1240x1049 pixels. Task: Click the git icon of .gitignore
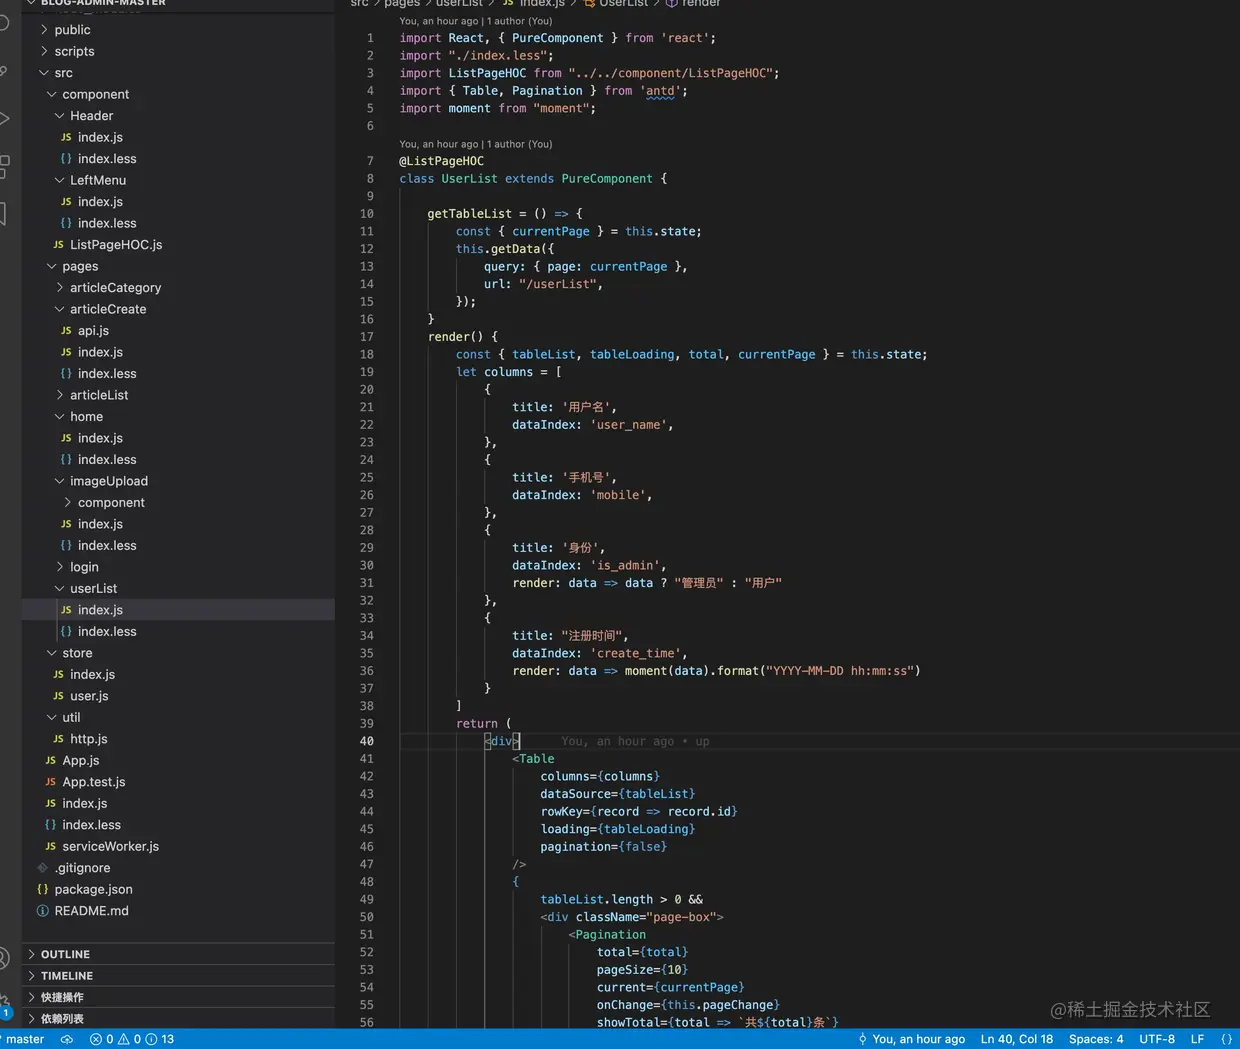coord(42,868)
